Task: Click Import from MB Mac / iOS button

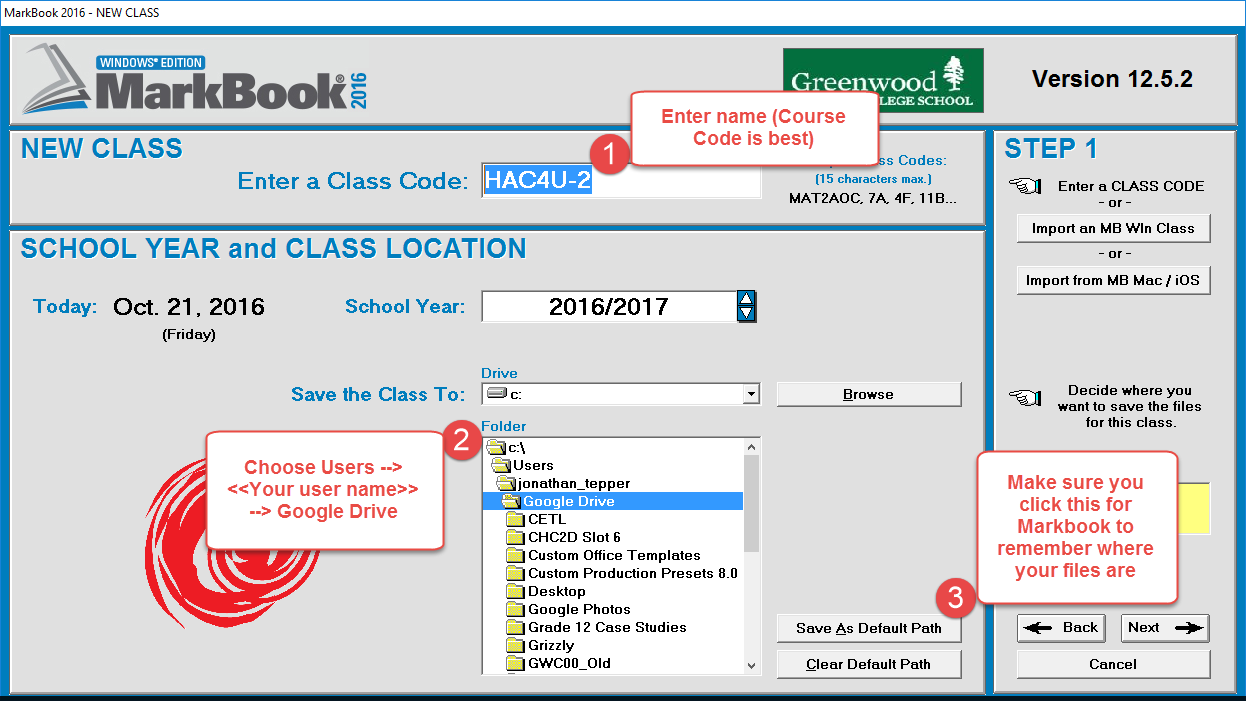Action: click(1113, 280)
